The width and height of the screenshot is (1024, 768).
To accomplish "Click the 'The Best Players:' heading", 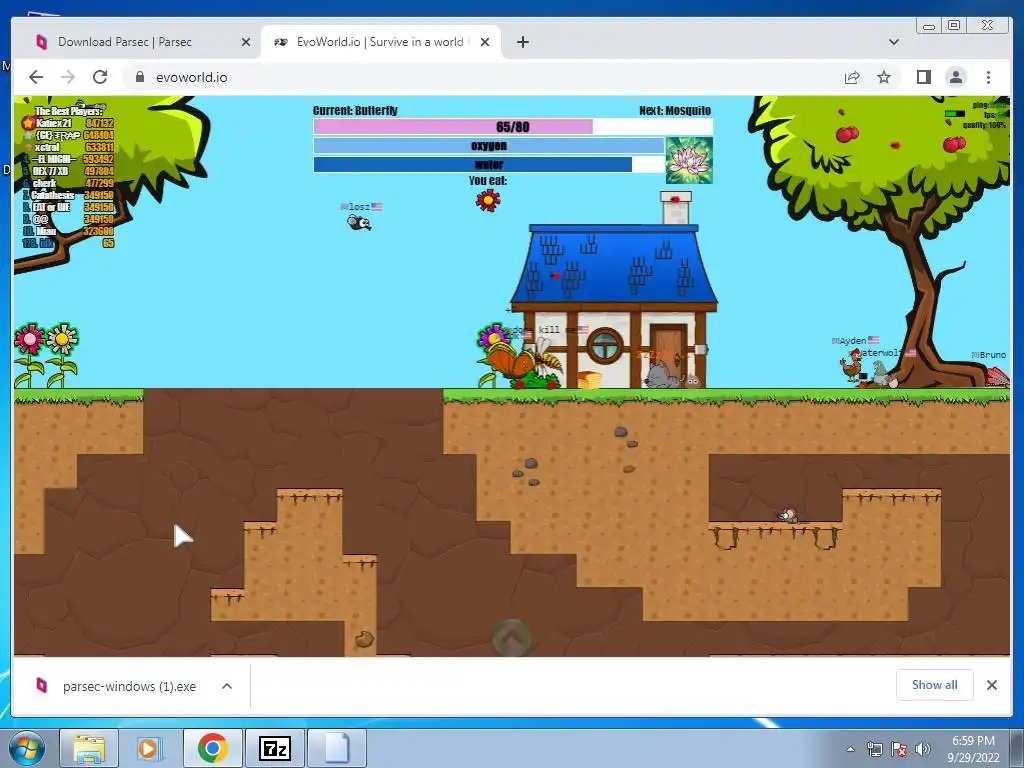I will coord(69,111).
